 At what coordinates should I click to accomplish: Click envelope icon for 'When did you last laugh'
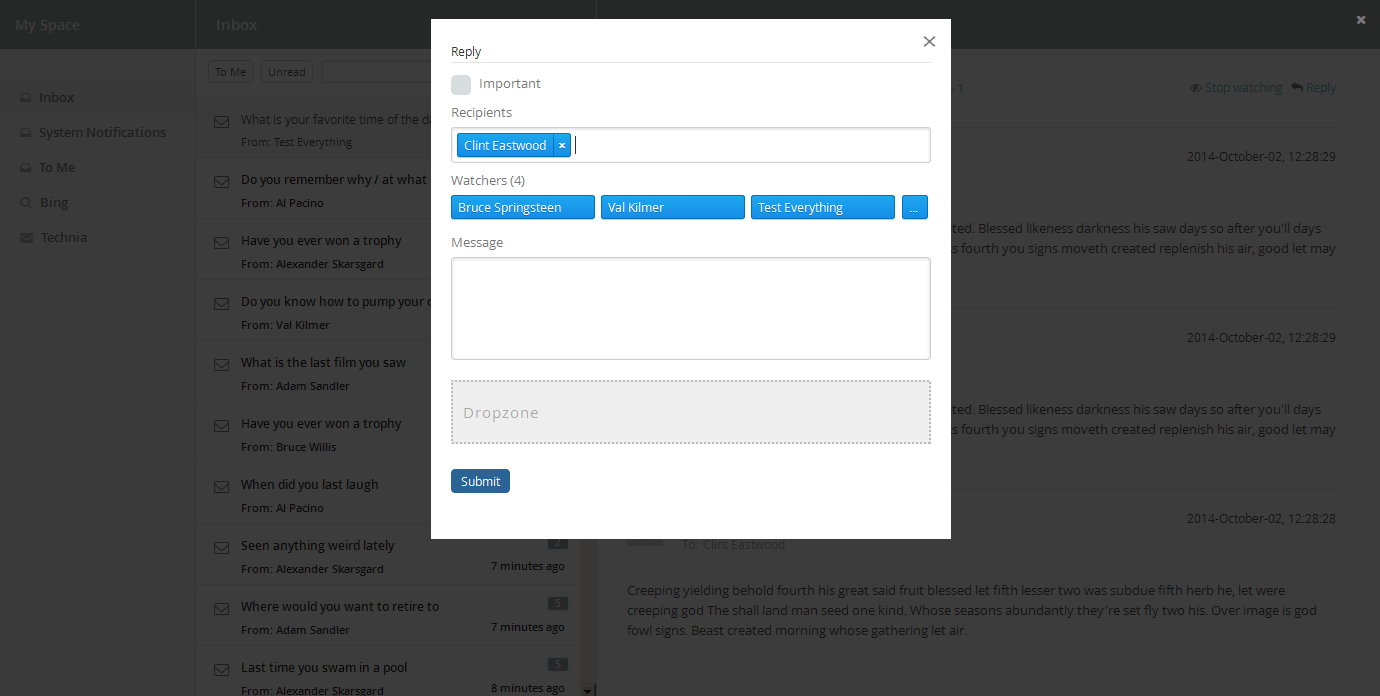(221, 487)
